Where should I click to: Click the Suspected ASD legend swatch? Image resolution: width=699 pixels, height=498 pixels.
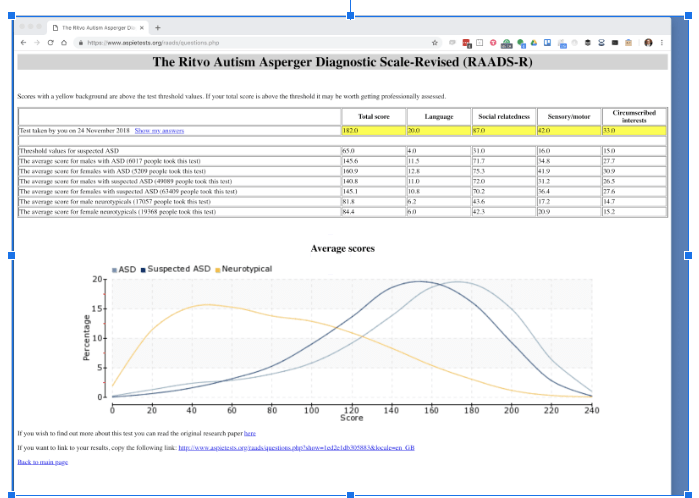[143, 270]
